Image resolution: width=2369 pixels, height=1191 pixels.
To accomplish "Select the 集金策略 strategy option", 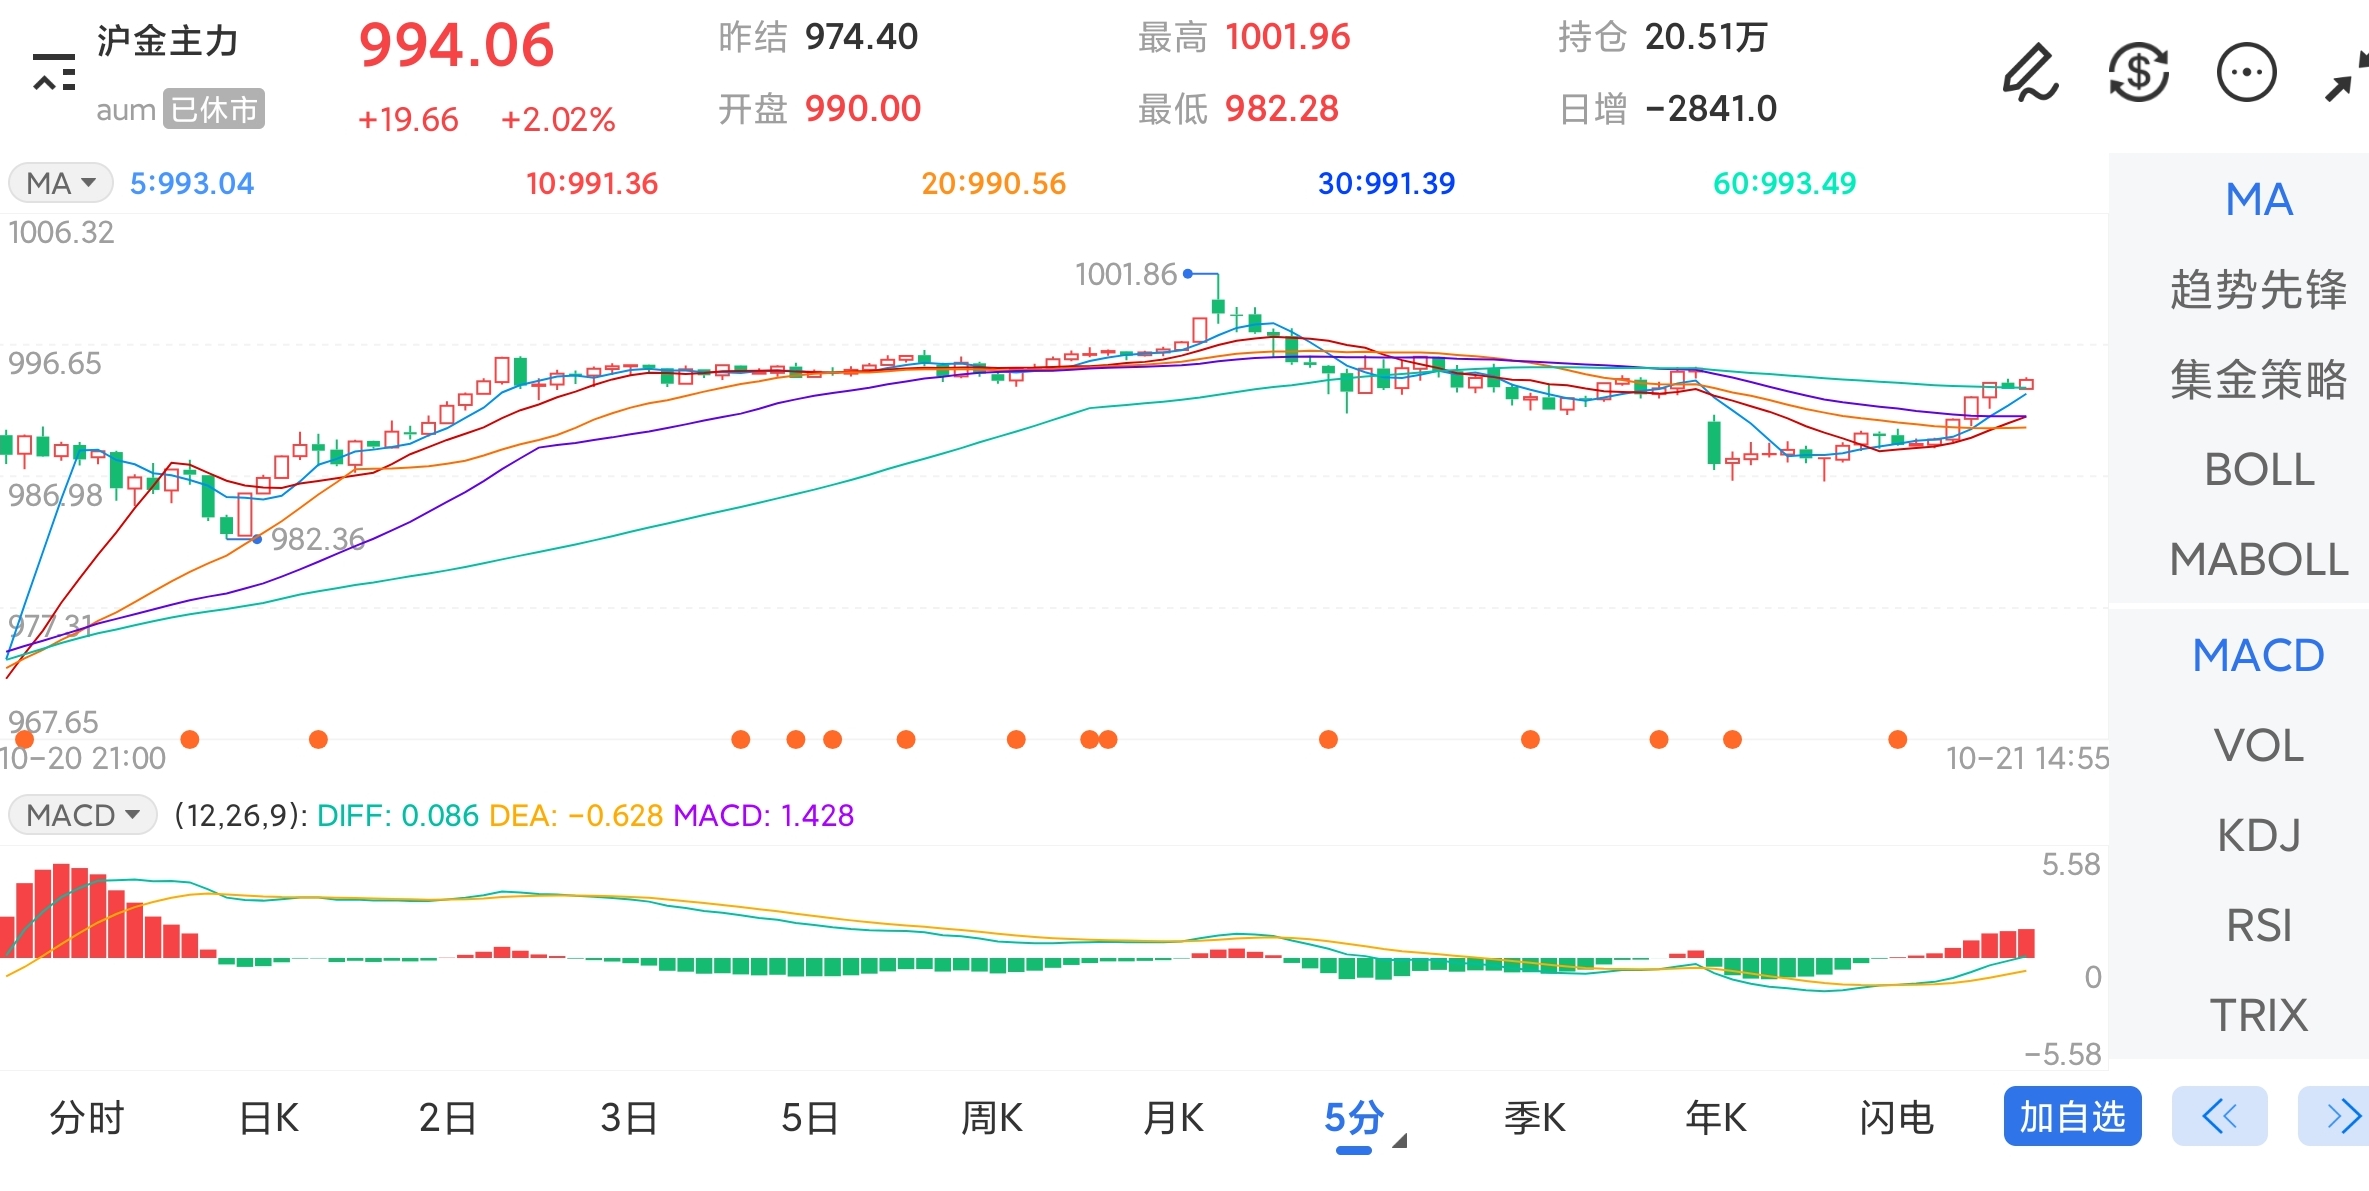I will click(2259, 379).
